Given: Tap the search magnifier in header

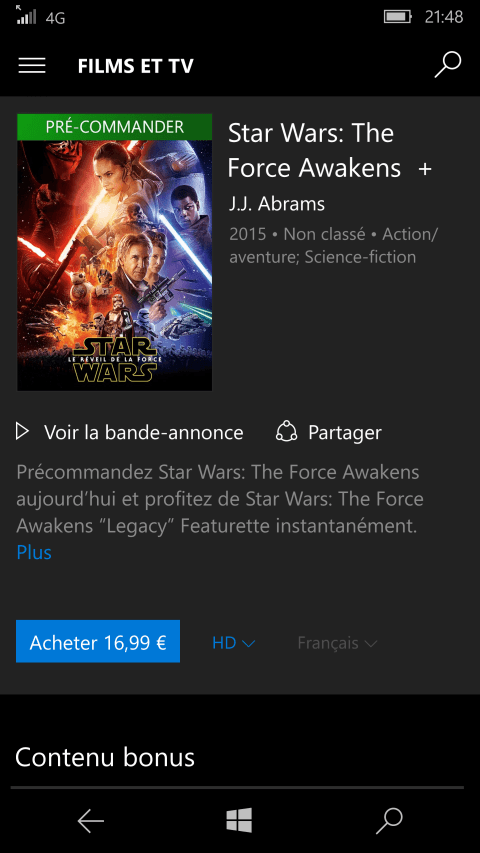Looking at the screenshot, I should [448, 65].
